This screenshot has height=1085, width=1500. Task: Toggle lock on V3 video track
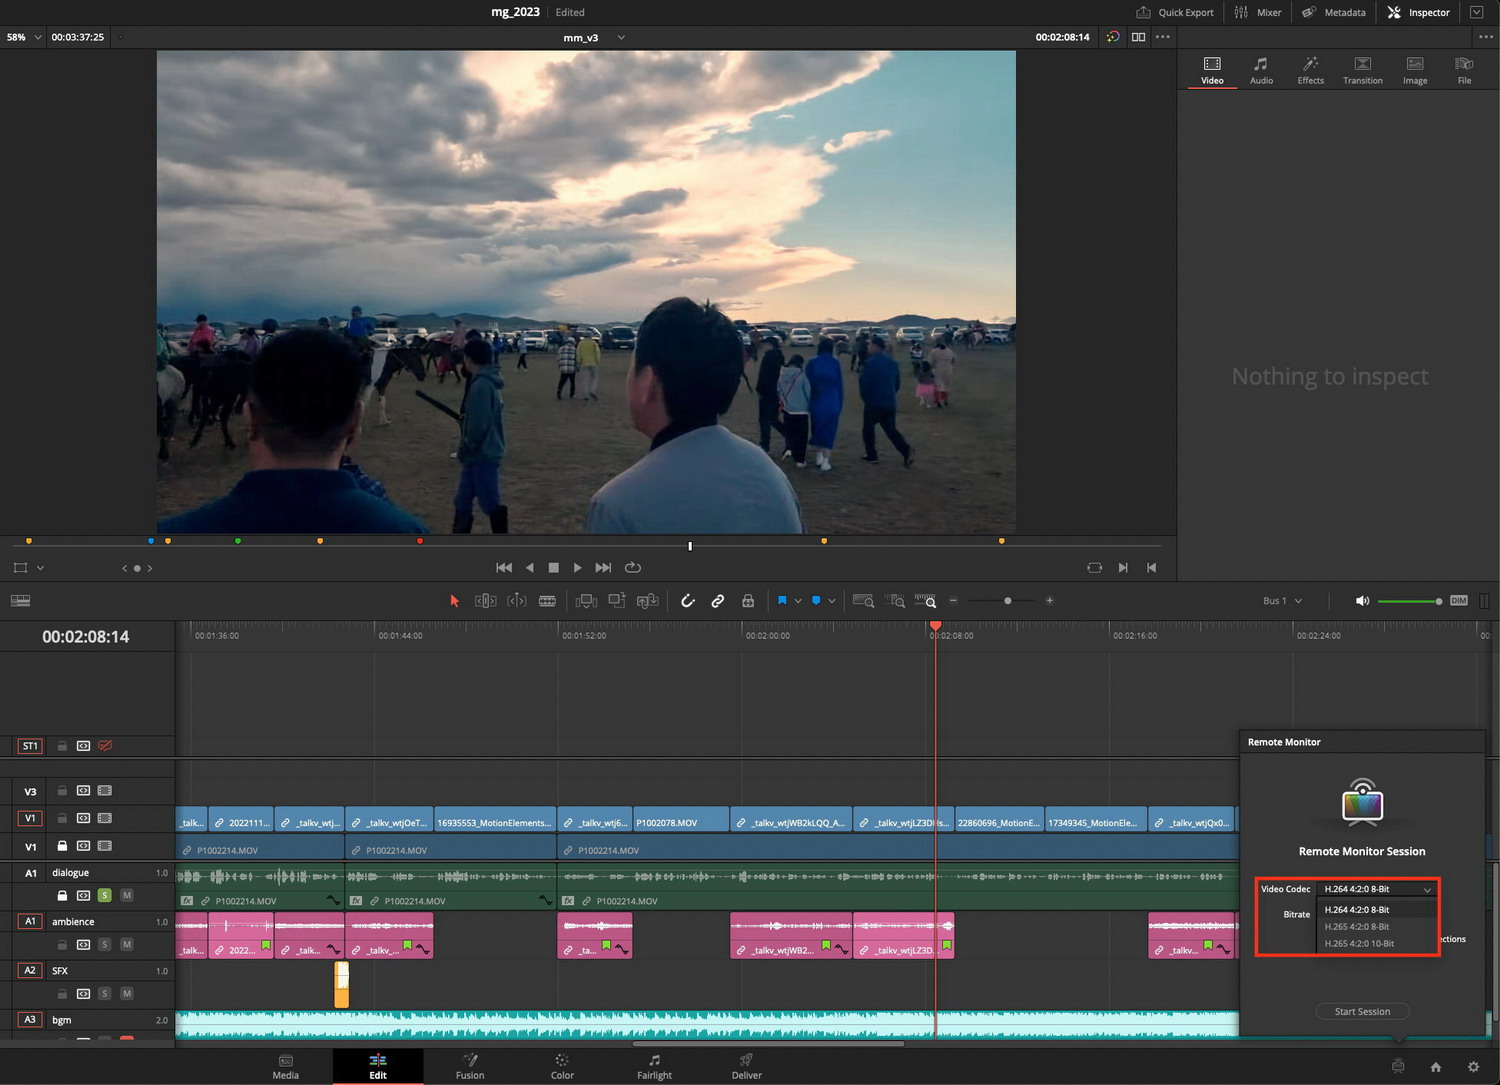click(x=62, y=791)
